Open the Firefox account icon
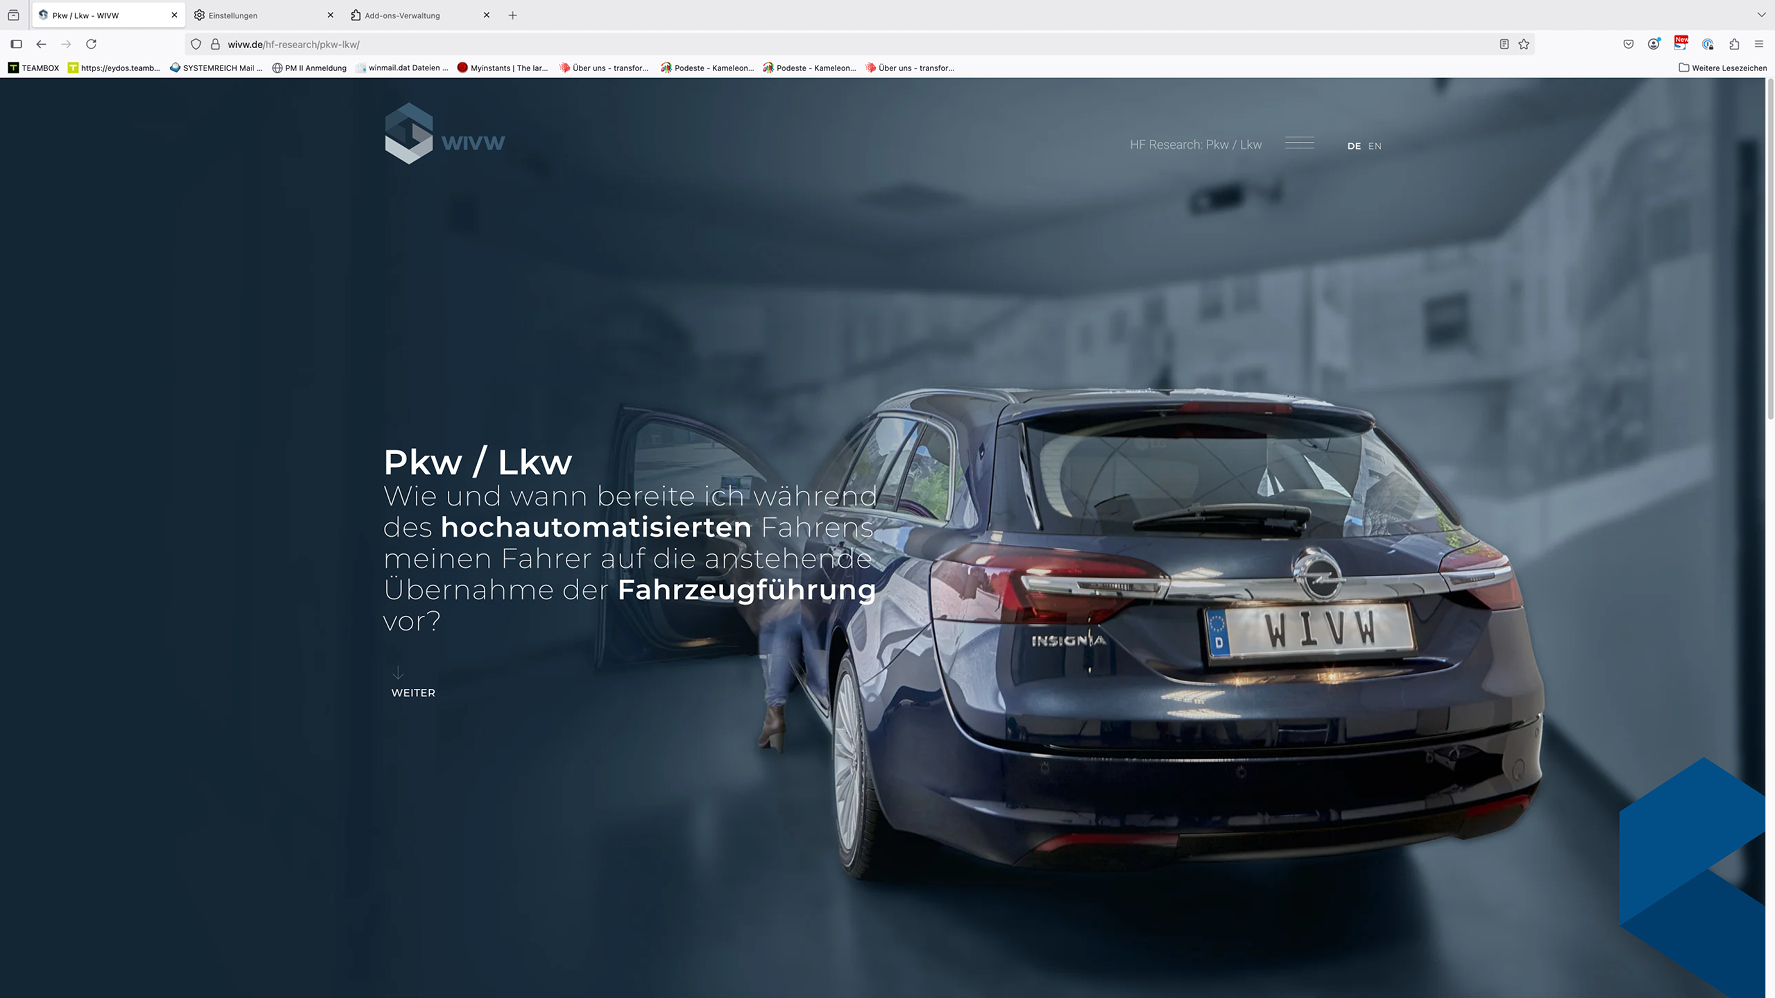The image size is (1775, 998). click(1654, 44)
